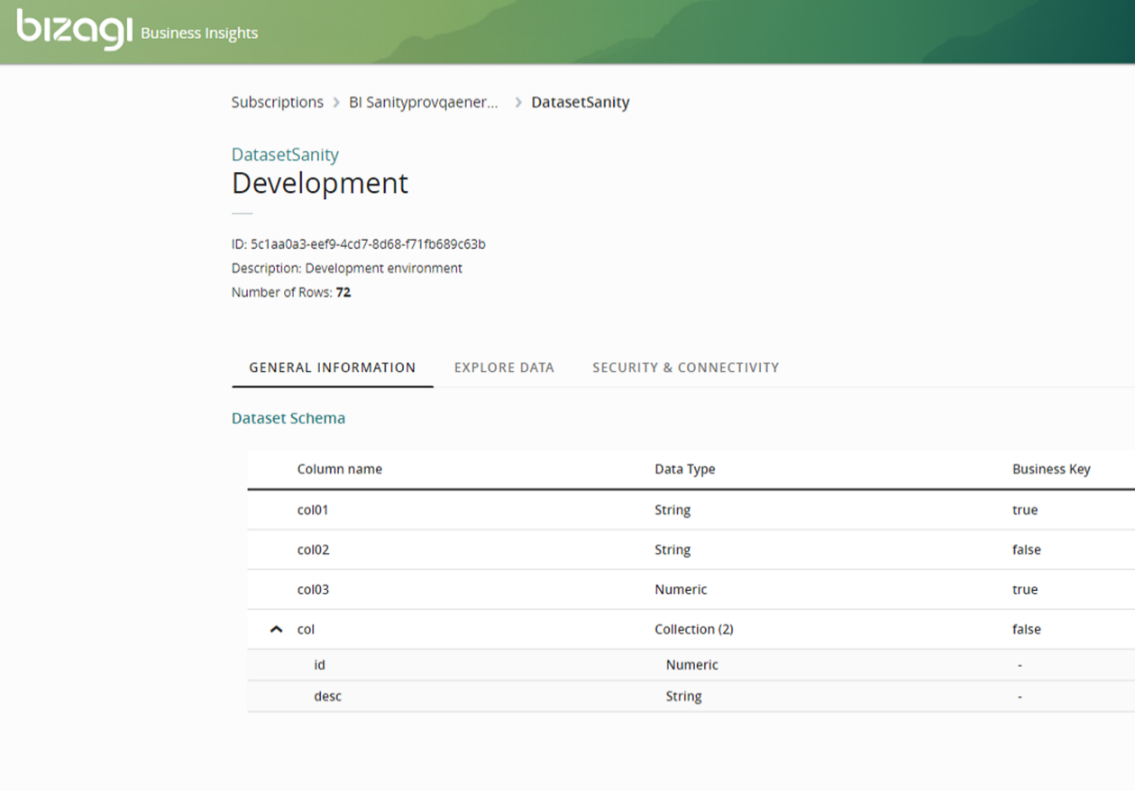Select the col03 row name
1135x791 pixels.
[313, 589]
